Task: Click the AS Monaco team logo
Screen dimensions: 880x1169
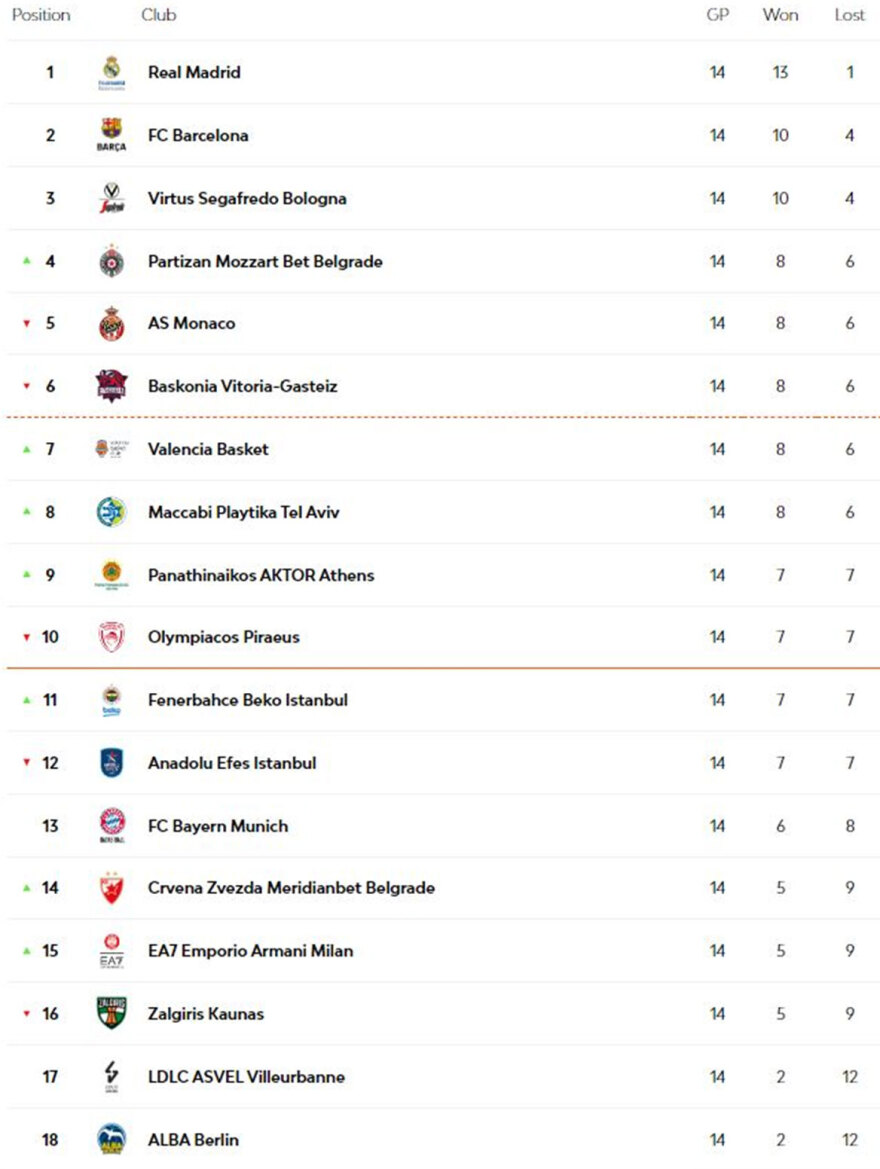Action: click(x=111, y=324)
